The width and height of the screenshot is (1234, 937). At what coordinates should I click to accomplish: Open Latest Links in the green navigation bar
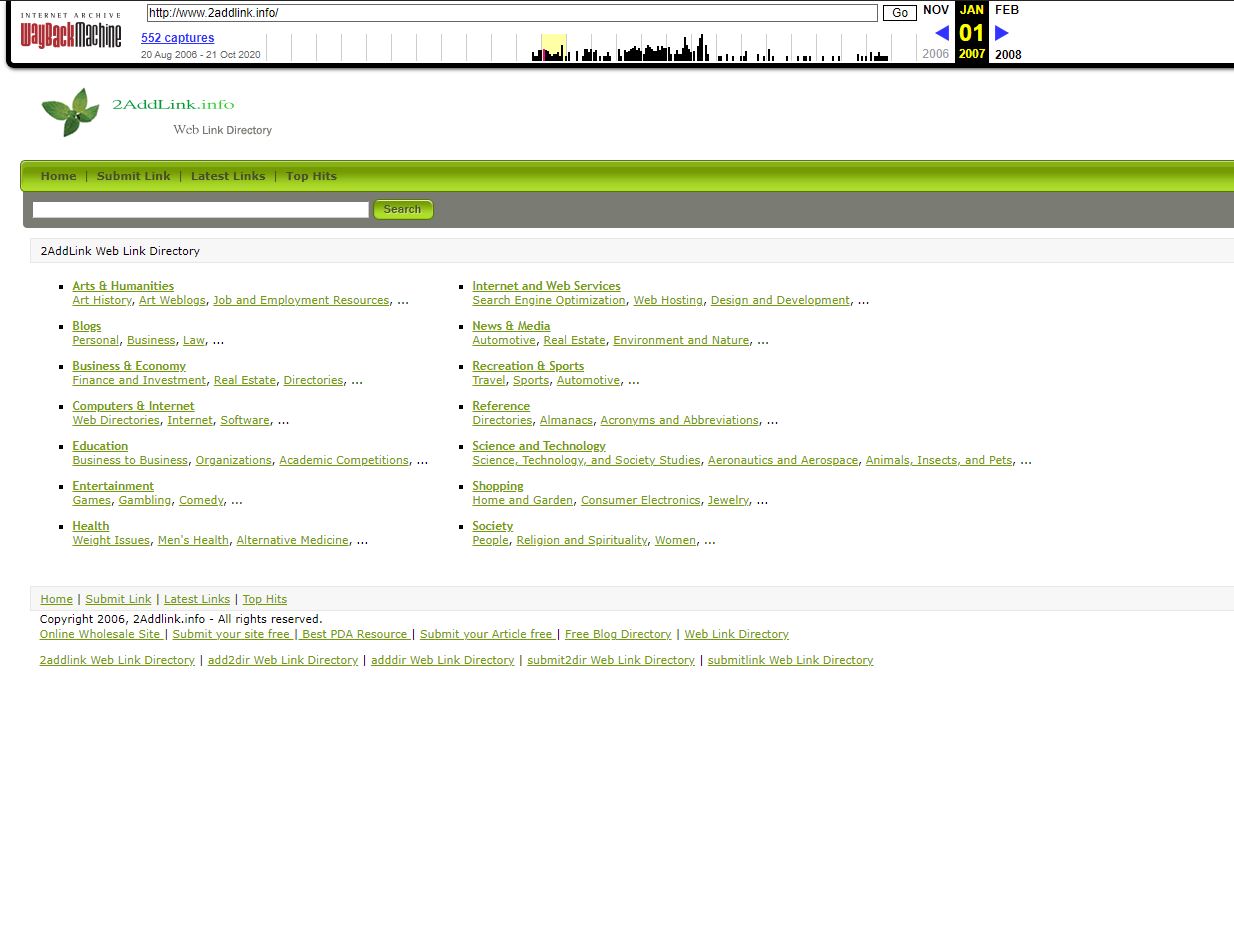[228, 176]
